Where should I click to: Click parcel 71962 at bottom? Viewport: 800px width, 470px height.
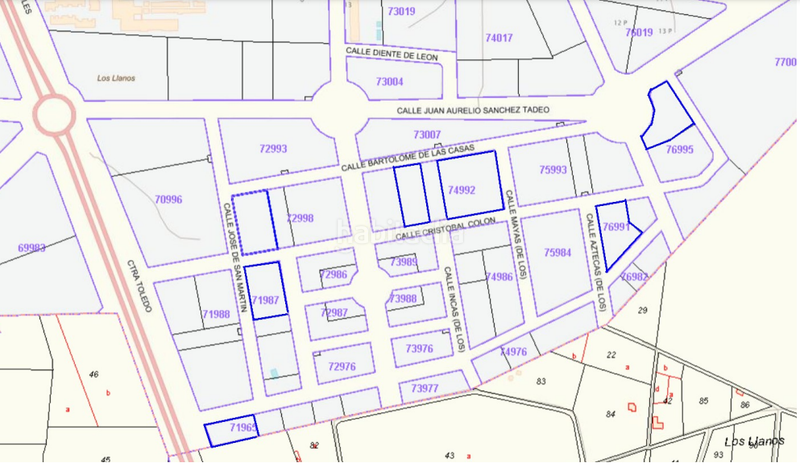click(x=241, y=428)
